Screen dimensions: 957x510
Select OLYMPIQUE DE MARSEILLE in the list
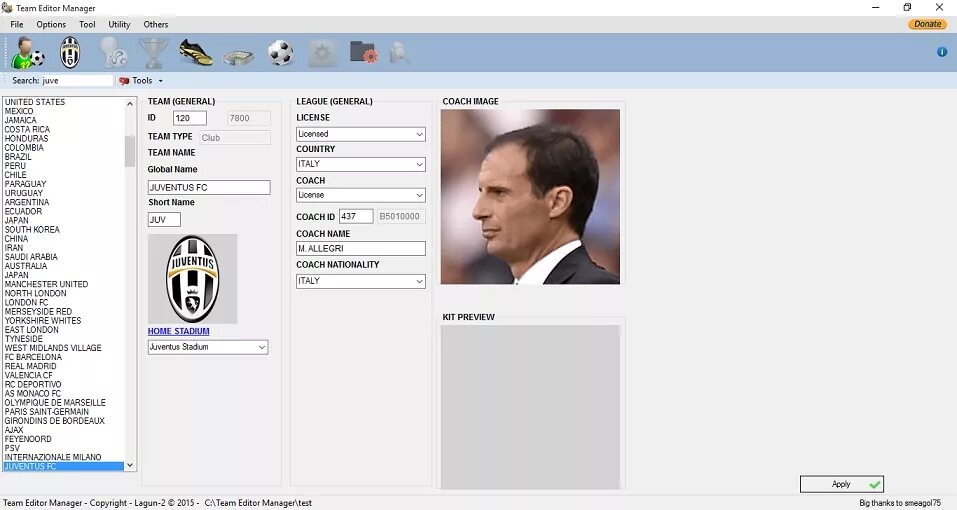click(x=55, y=403)
